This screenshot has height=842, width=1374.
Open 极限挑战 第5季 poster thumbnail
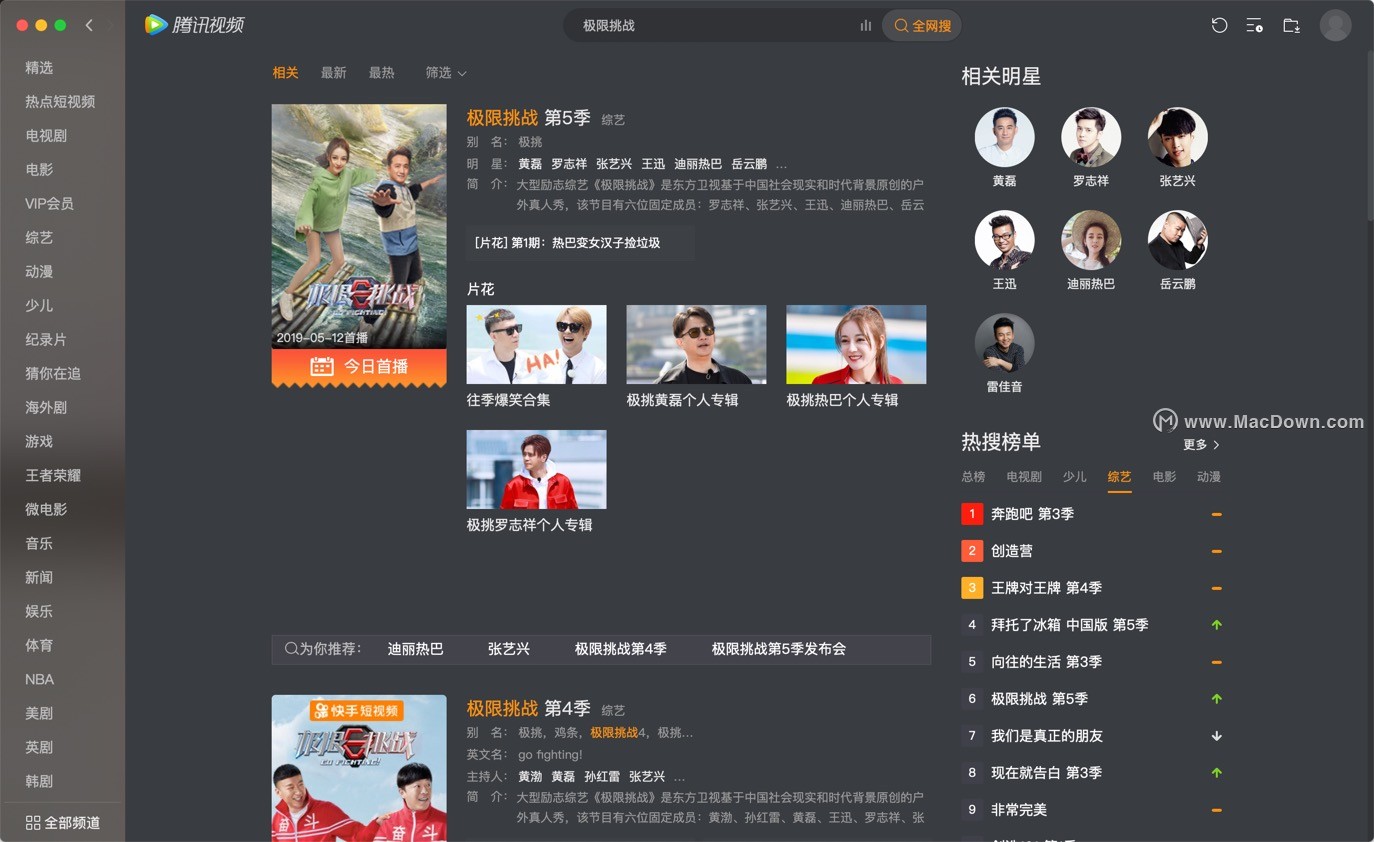tap(359, 227)
